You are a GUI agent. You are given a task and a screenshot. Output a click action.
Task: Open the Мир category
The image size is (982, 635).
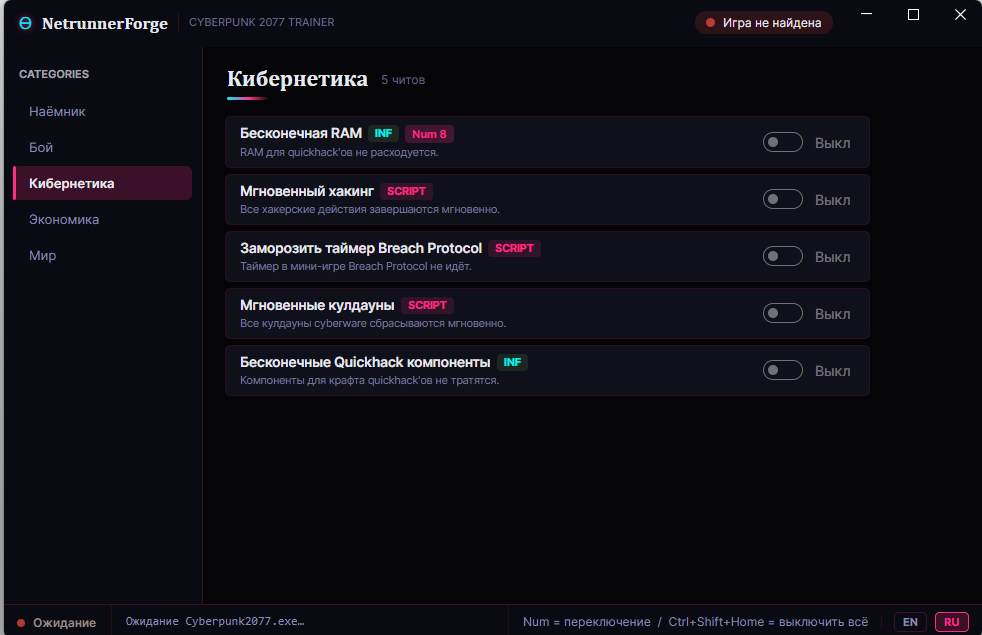(x=102, y=256)
